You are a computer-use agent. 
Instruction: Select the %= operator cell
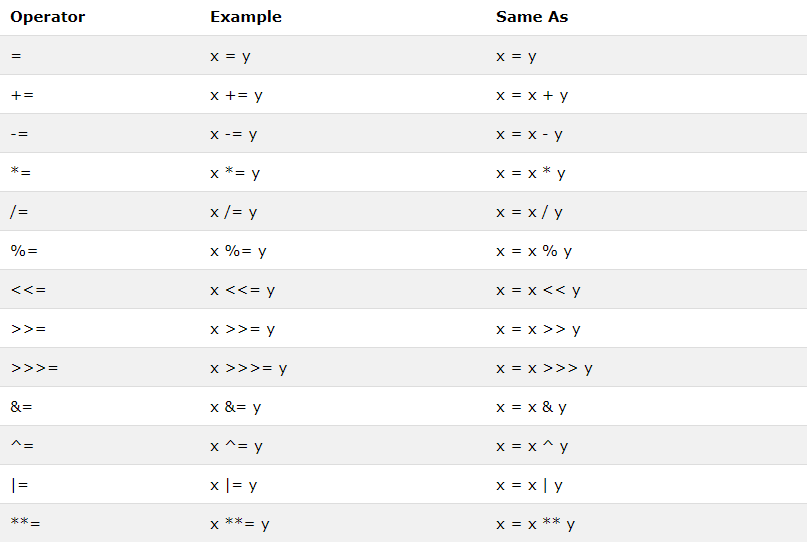click(x=24, y=251)
